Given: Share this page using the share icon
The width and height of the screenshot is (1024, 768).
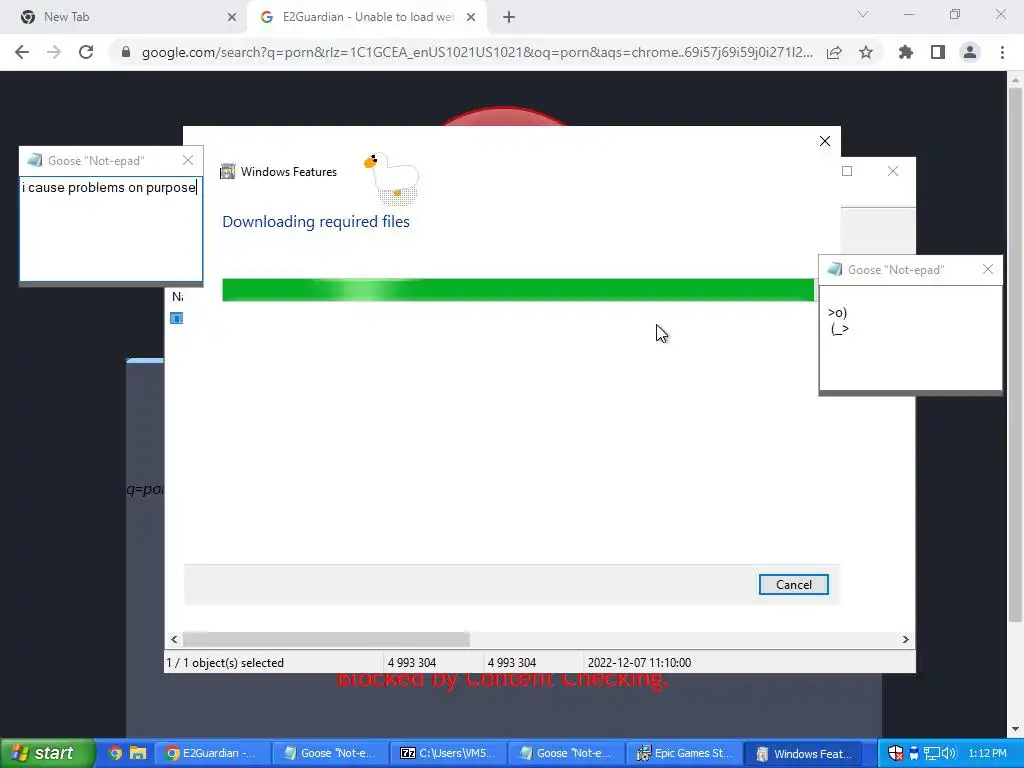Looking at the screenshot, I should click(x=834, y=52).
